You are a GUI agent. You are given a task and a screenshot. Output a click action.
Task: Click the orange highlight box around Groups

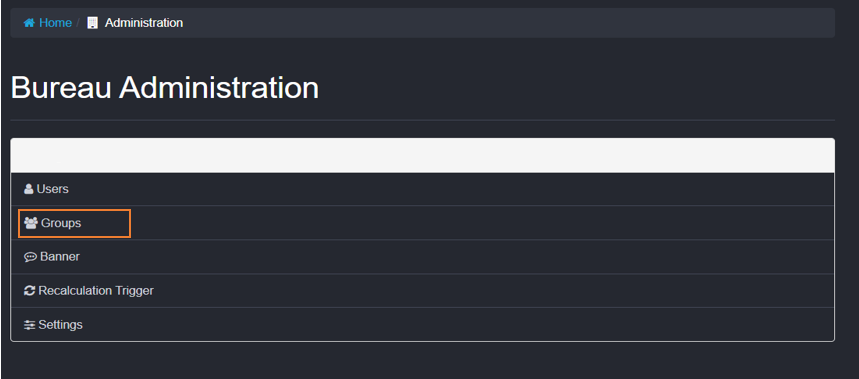(75, 223)
